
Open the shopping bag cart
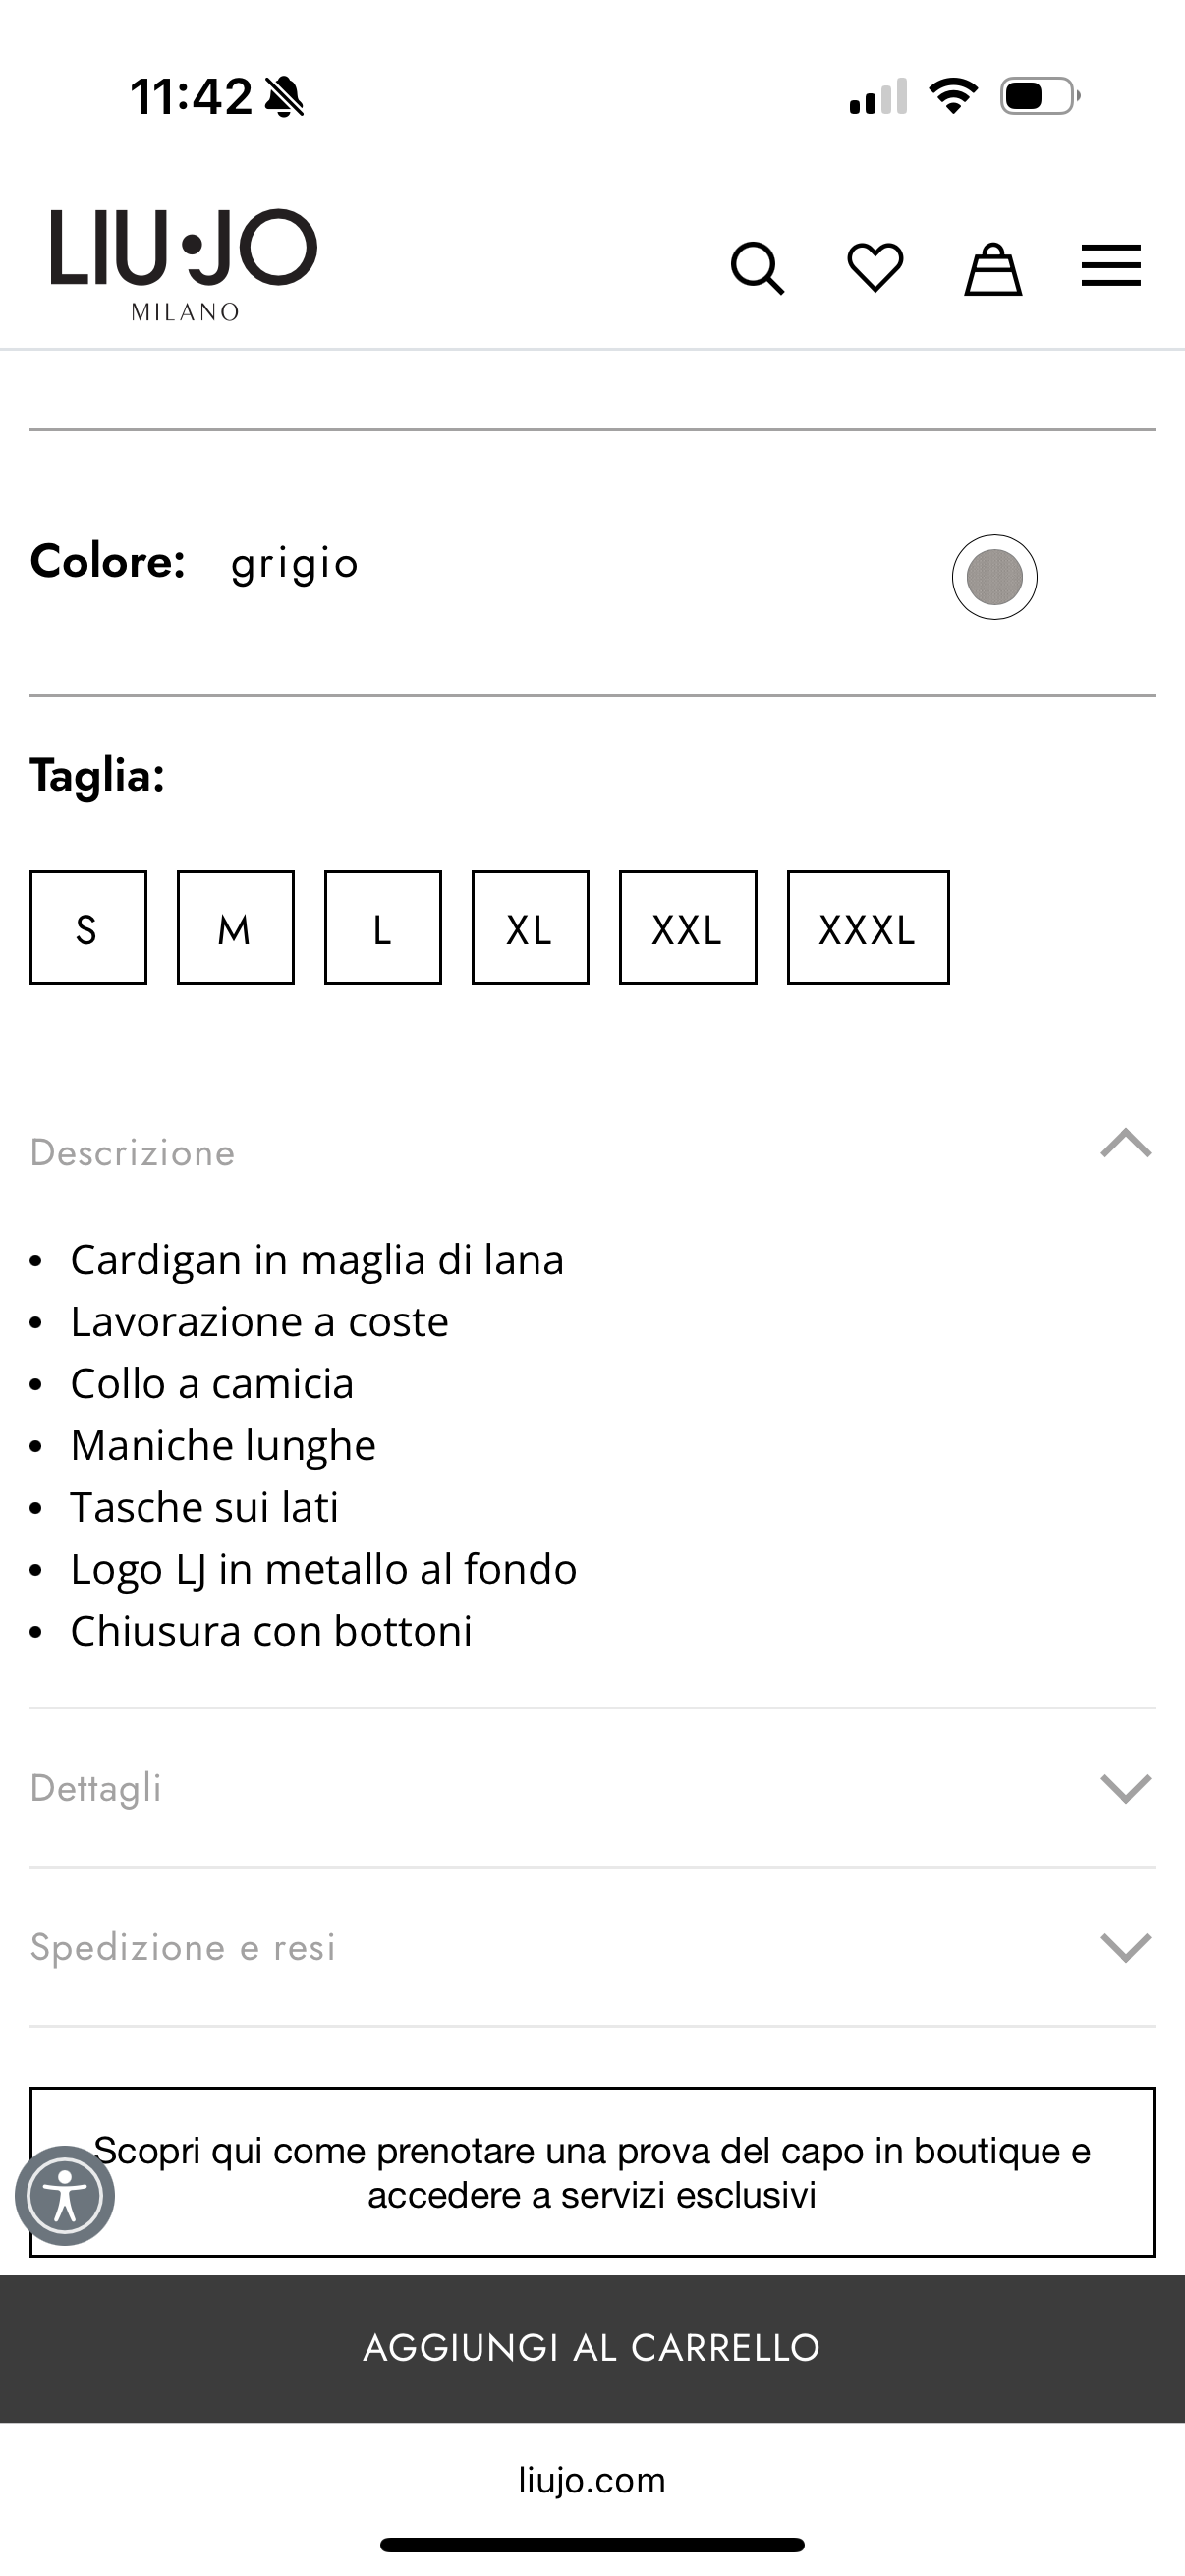(x=992, y=269)
